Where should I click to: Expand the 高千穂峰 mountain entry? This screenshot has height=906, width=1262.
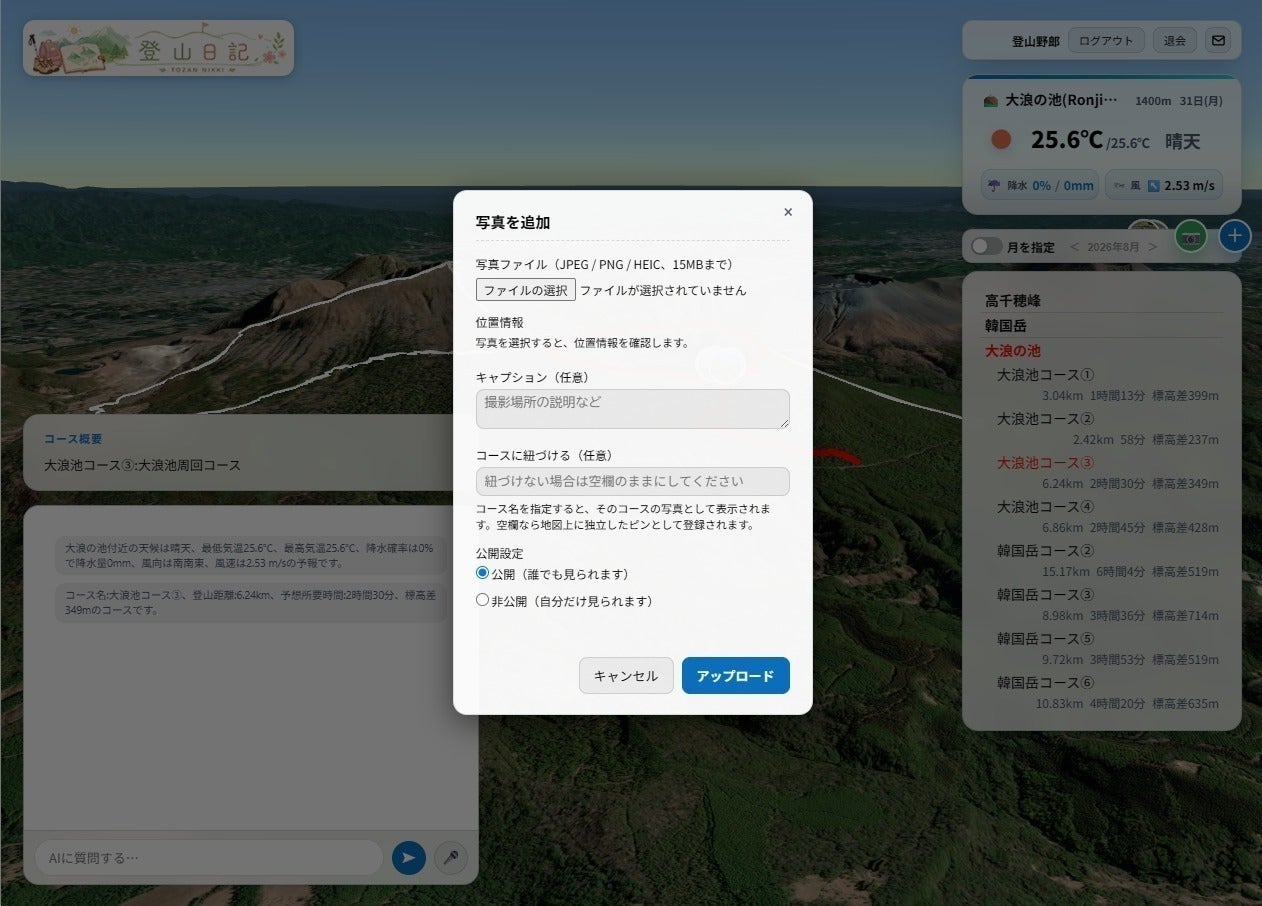1013,300
